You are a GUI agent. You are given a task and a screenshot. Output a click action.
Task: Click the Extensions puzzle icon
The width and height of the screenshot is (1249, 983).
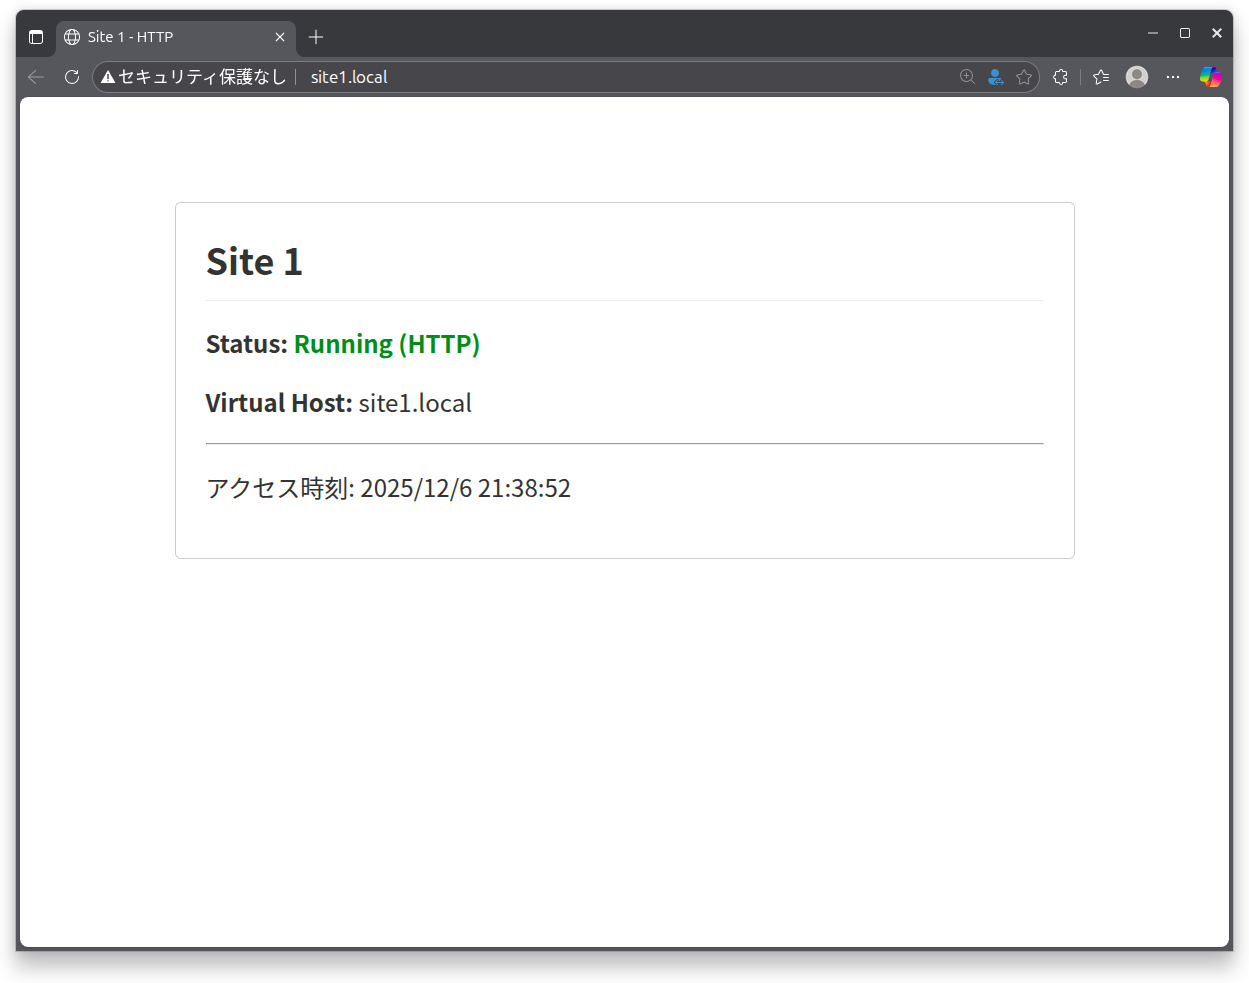[1060, 77]
